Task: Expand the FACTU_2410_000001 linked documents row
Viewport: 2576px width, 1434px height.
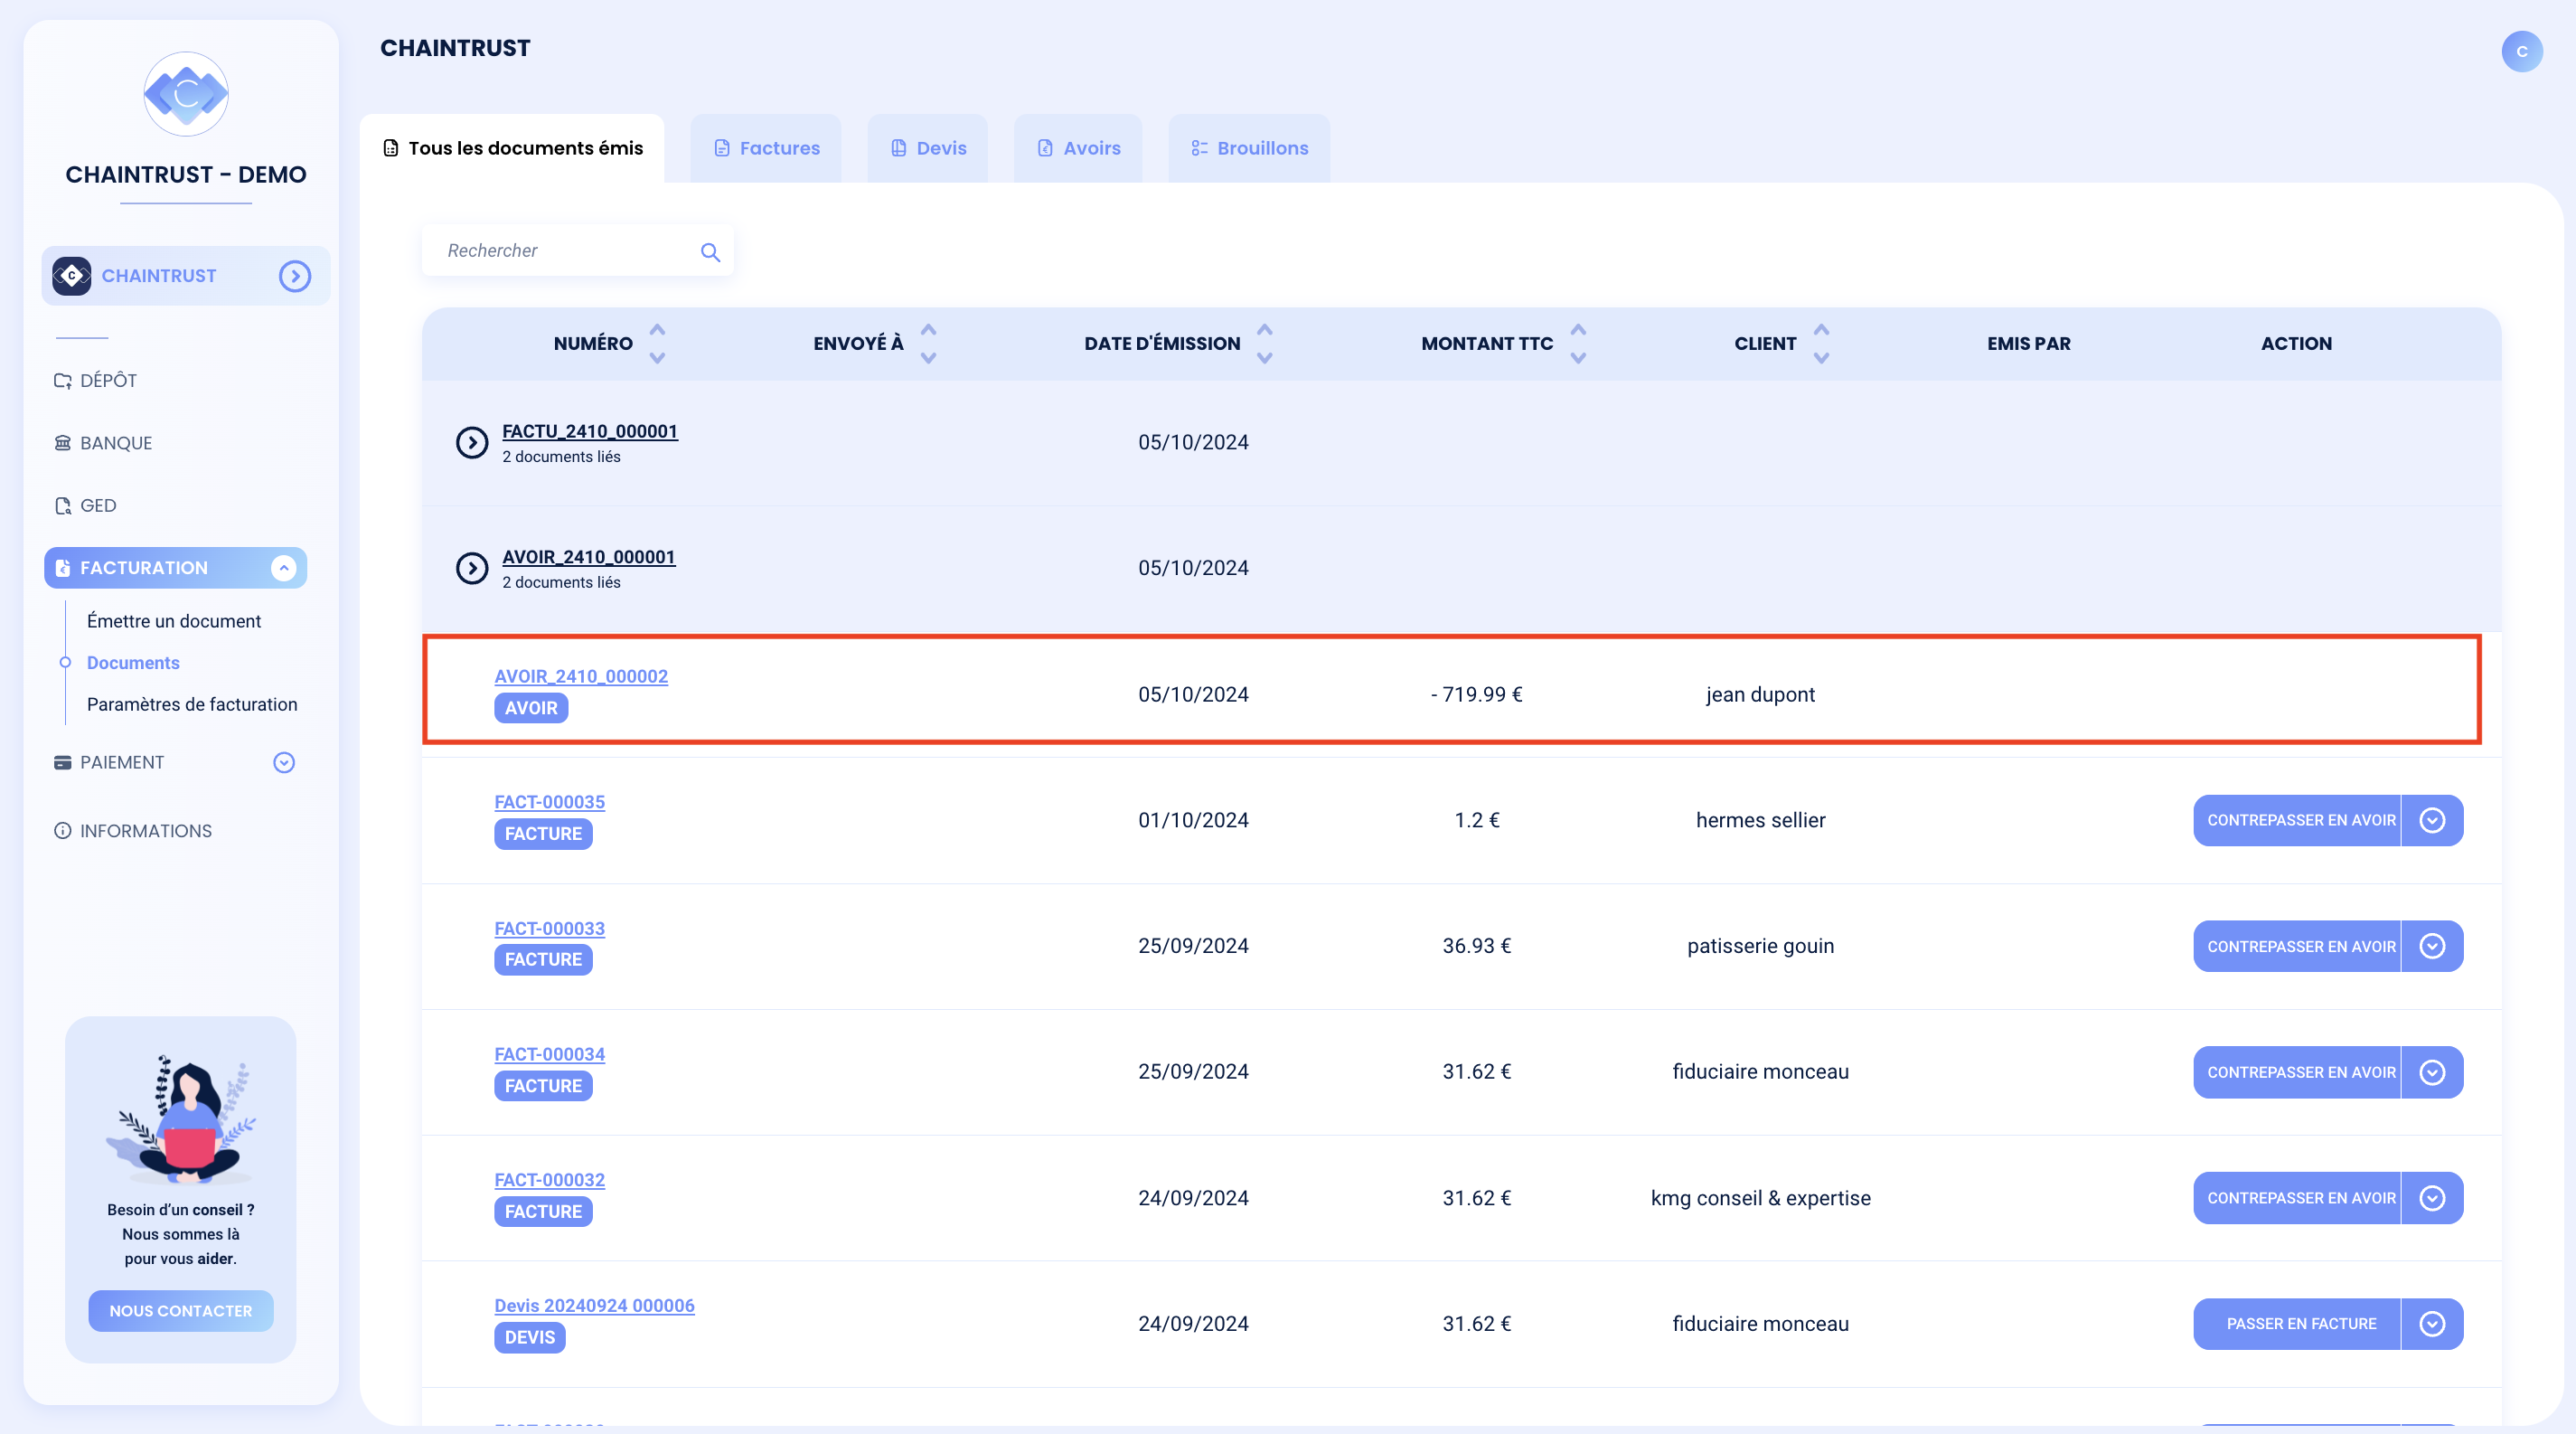Action: (x=472, y=442)
